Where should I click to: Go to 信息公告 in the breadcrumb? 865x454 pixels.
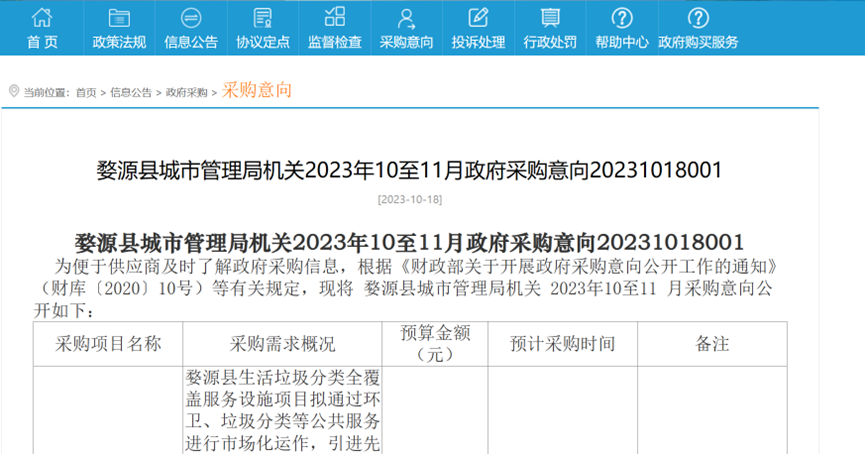131,93
